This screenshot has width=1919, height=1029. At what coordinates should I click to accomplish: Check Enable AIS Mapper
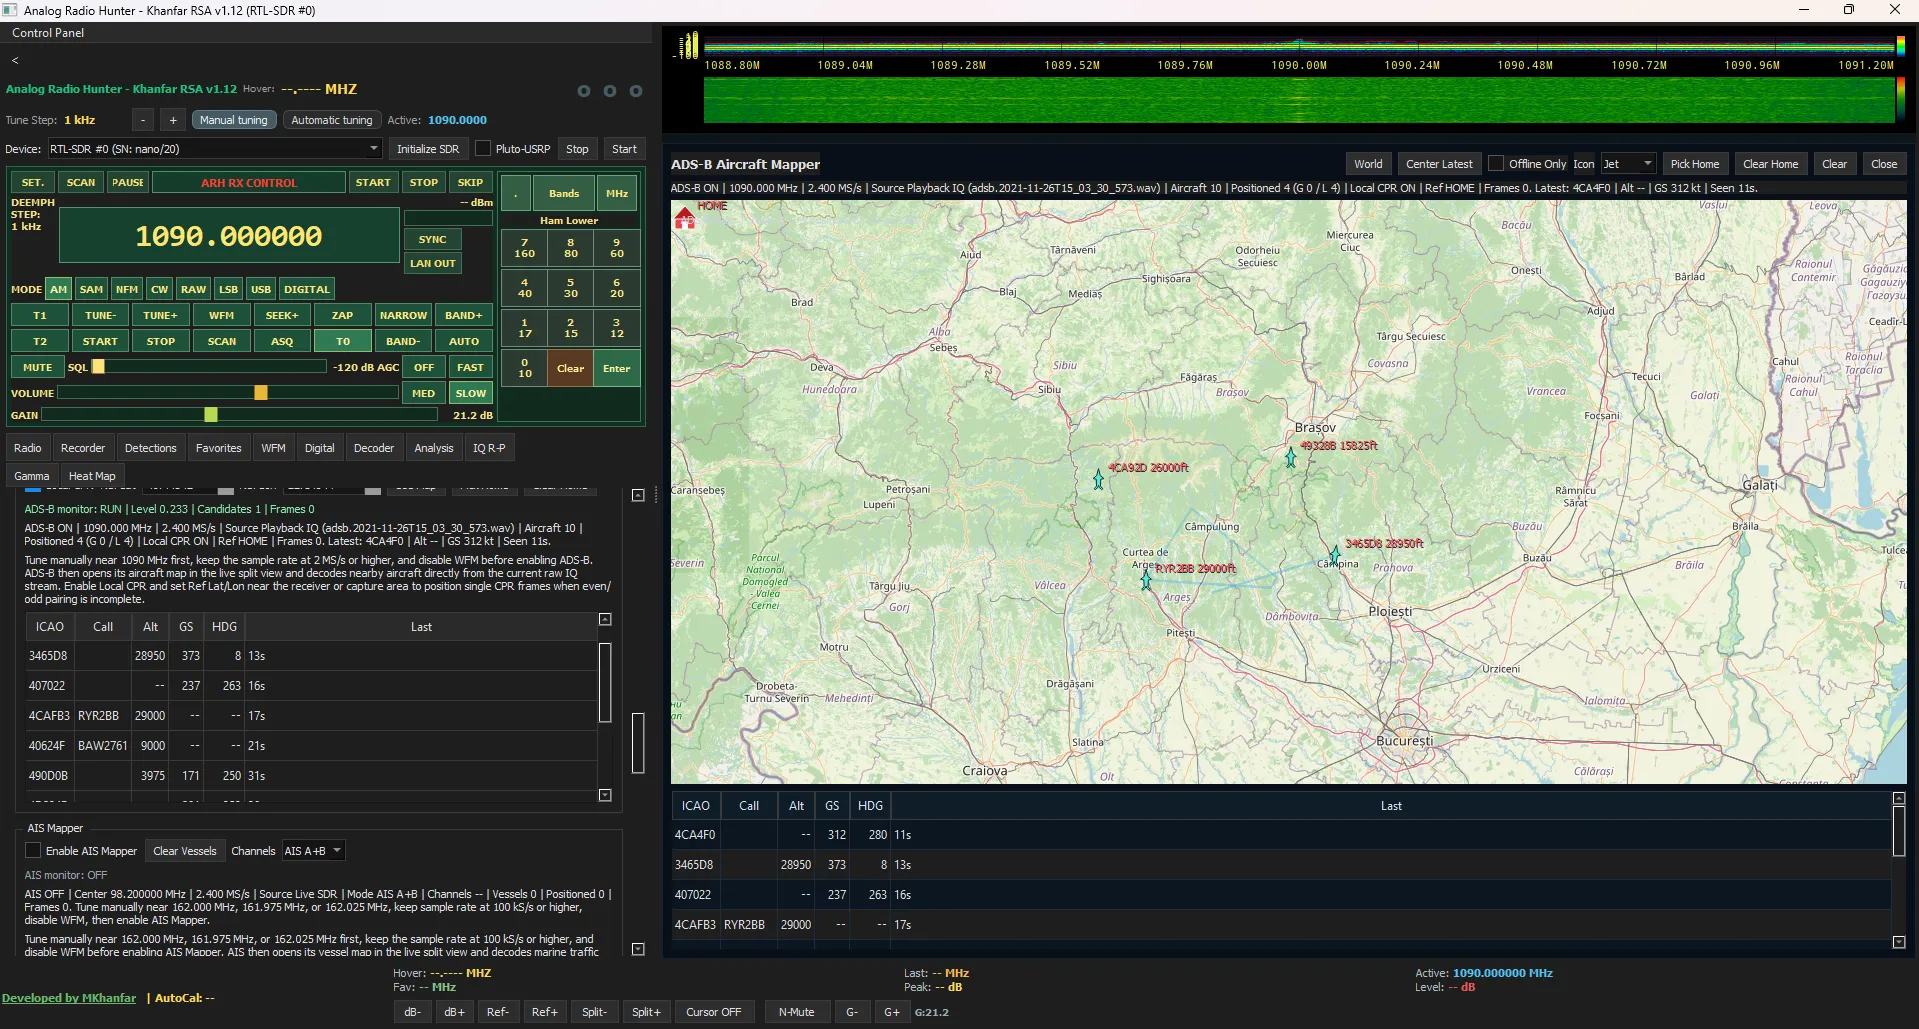[33, 851]
